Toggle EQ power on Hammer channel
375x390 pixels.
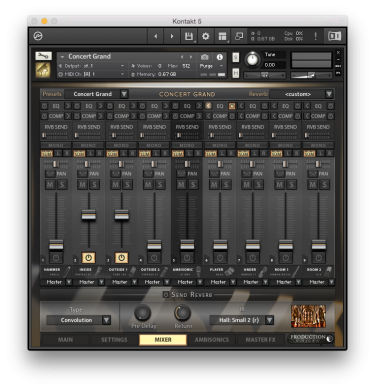click(x=44, y=106)
